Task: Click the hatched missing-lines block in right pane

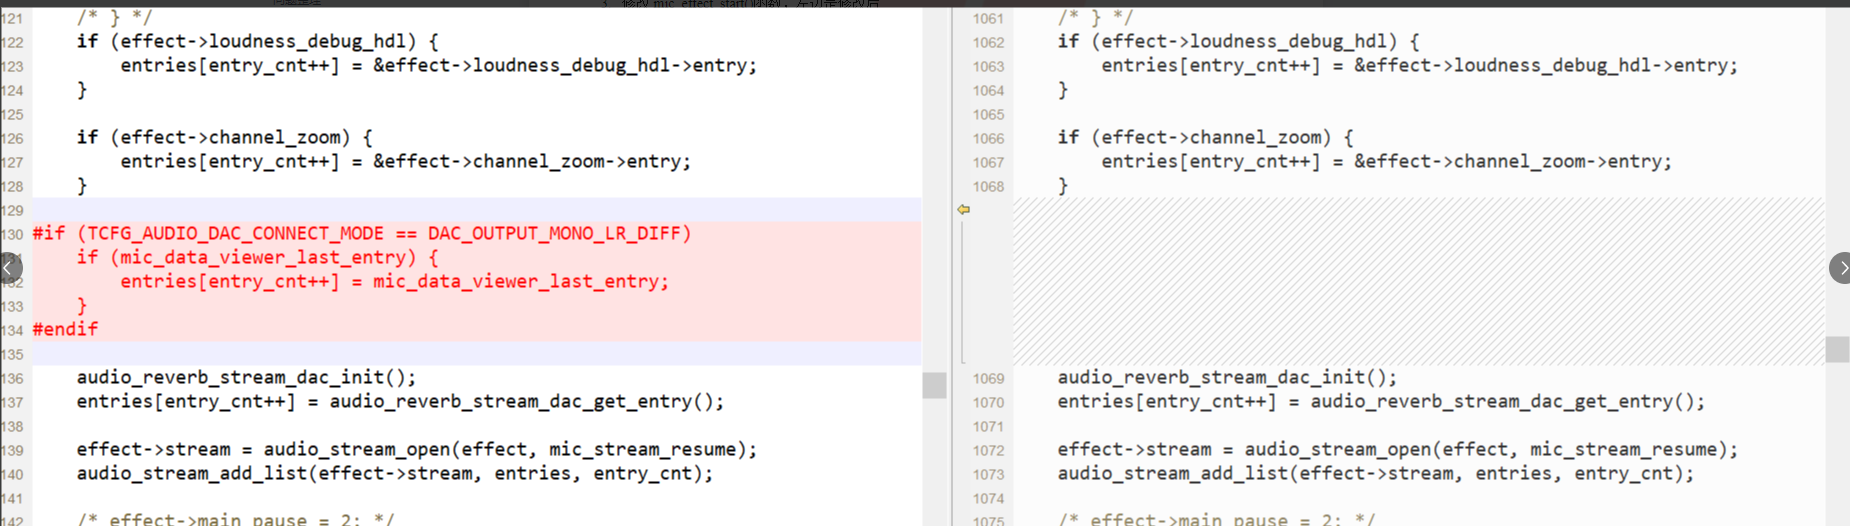Action: click(x=1419, y=282)
